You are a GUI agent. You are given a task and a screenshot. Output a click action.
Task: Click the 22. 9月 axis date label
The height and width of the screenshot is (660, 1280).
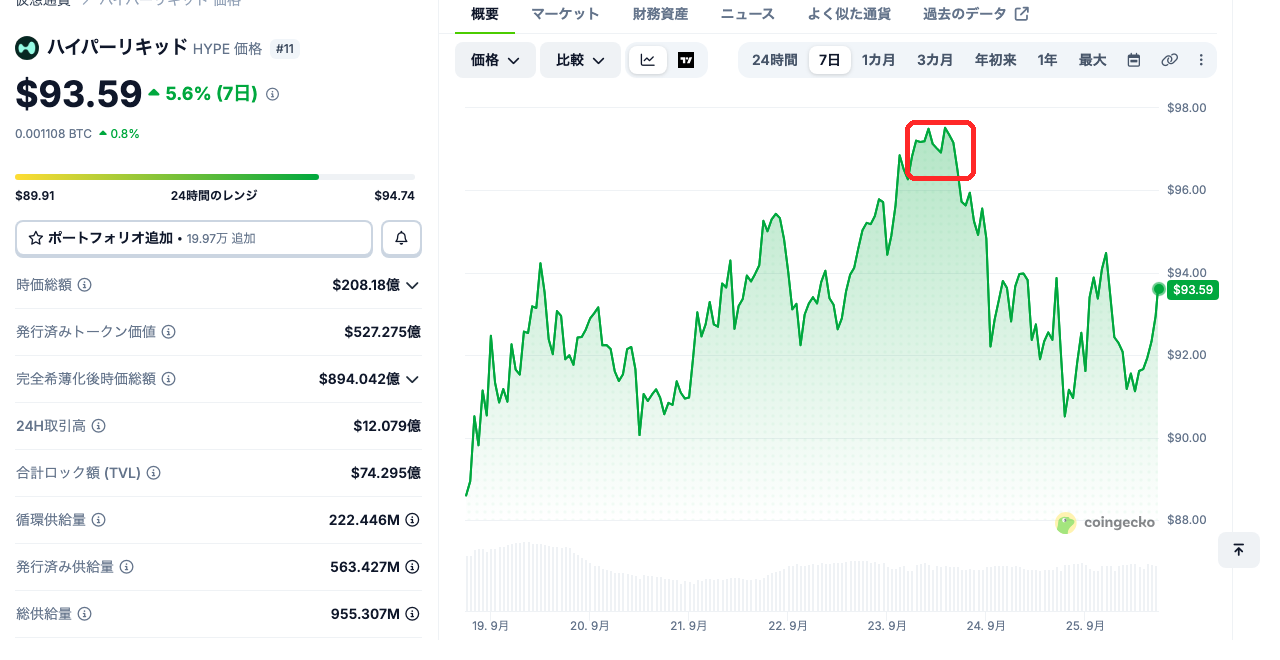(x=787, y=626)
